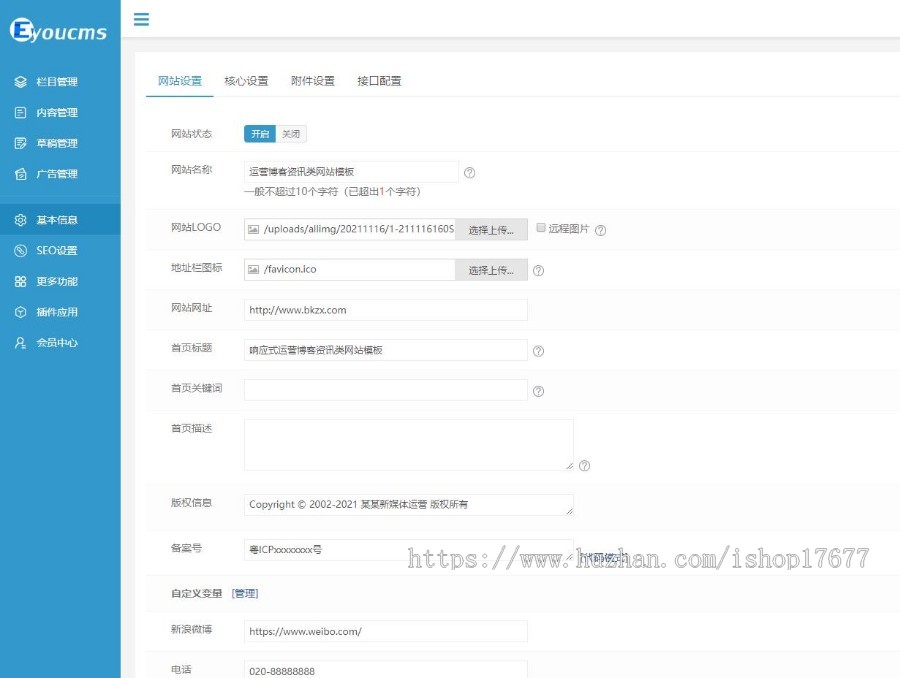Image resolution: width=900 pixels, height=678 pixels.
Task: Click help icon beside 远程图片 checkbox
Action: click(600, 230)
